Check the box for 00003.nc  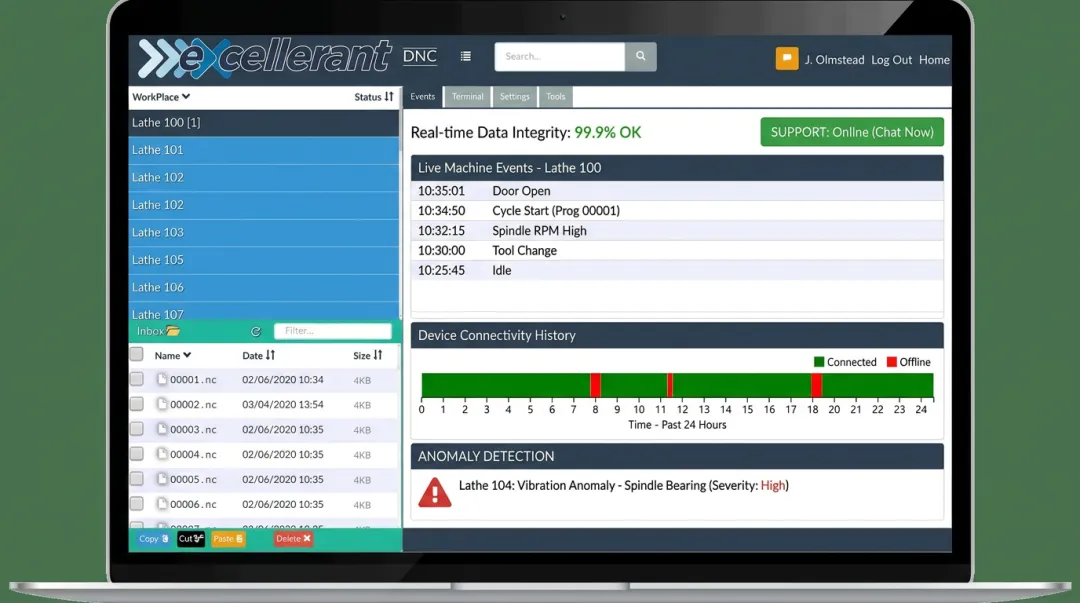click(x=136, y=429)
